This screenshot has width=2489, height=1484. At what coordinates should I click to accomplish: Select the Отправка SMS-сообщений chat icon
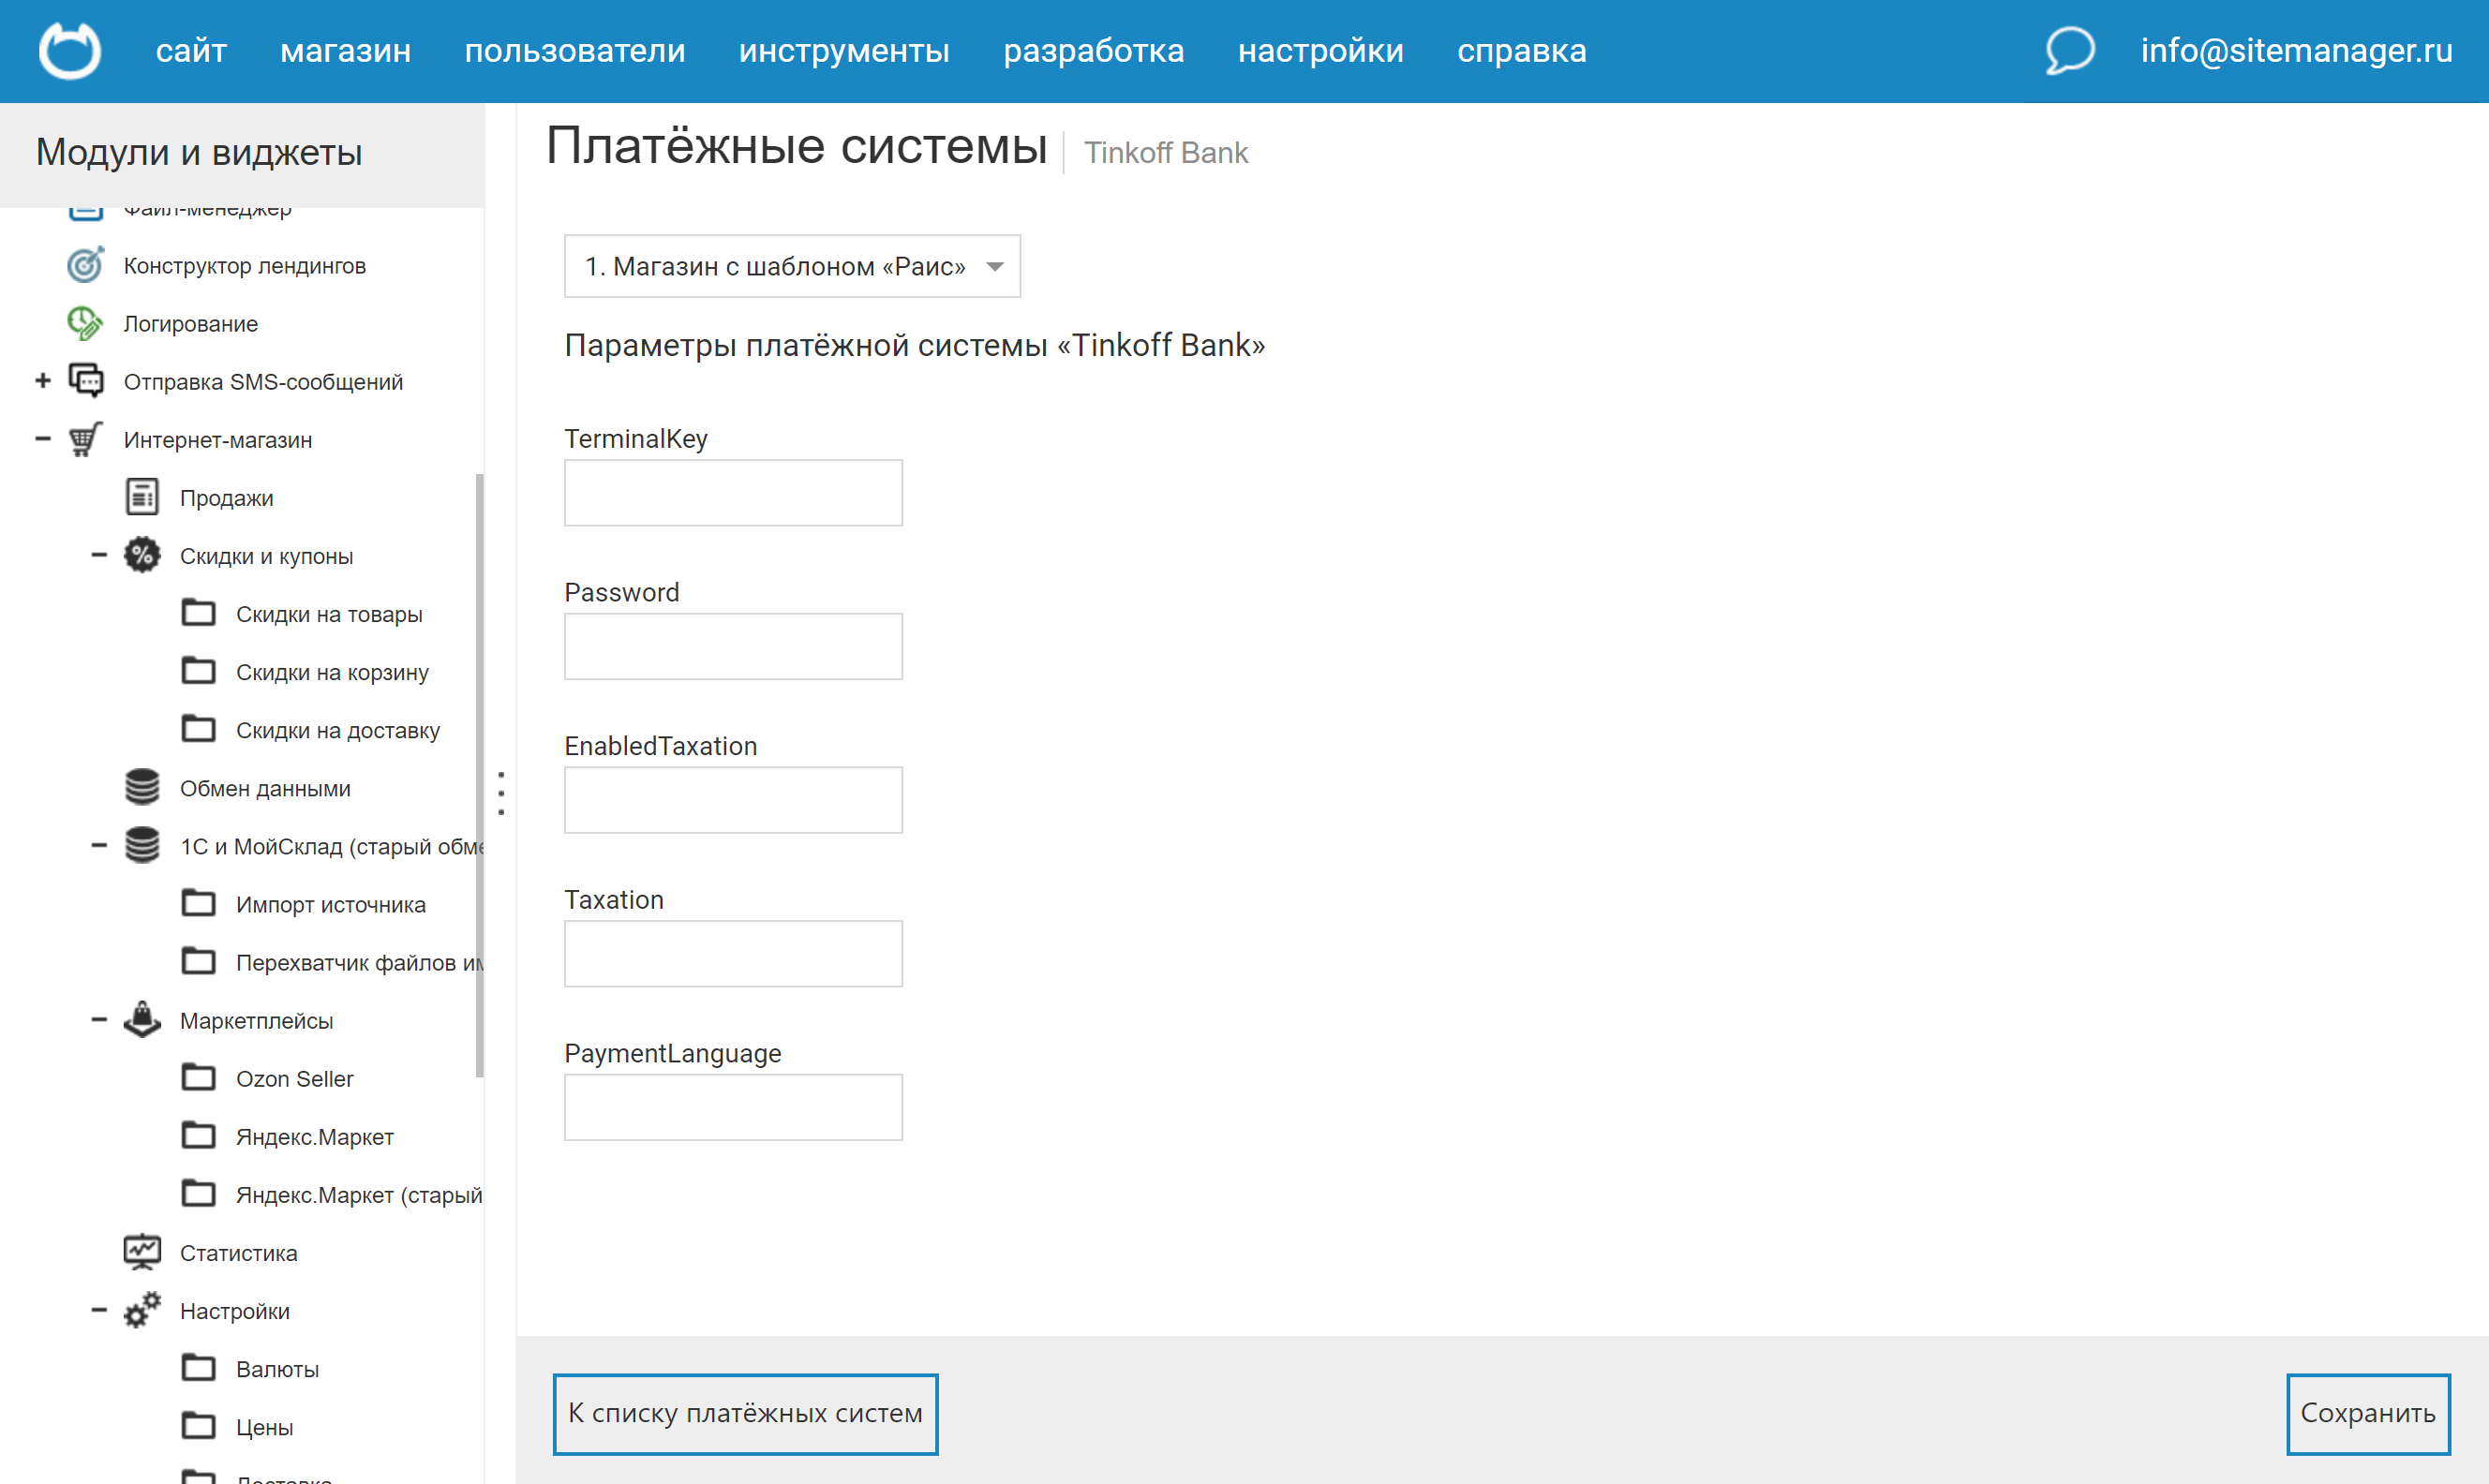point(85,381)
